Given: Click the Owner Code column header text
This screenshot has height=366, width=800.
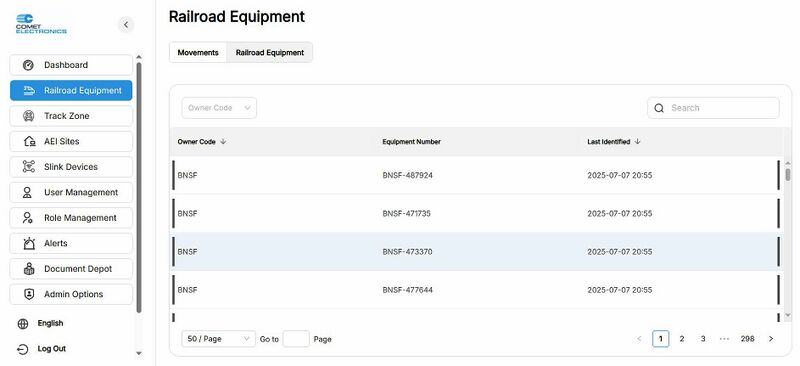Looking at the screenshot, I should (196, 142).
